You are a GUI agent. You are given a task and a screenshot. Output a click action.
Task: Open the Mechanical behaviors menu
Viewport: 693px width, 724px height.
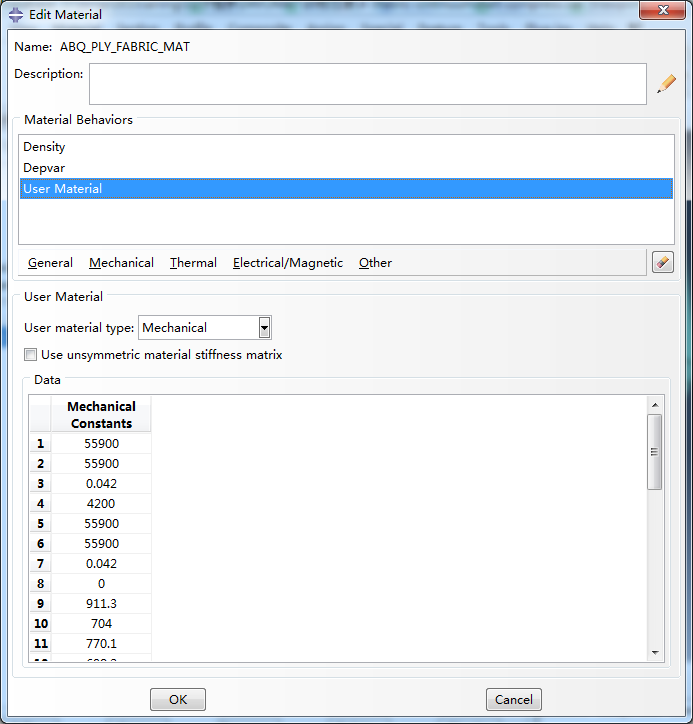[121, 263]
